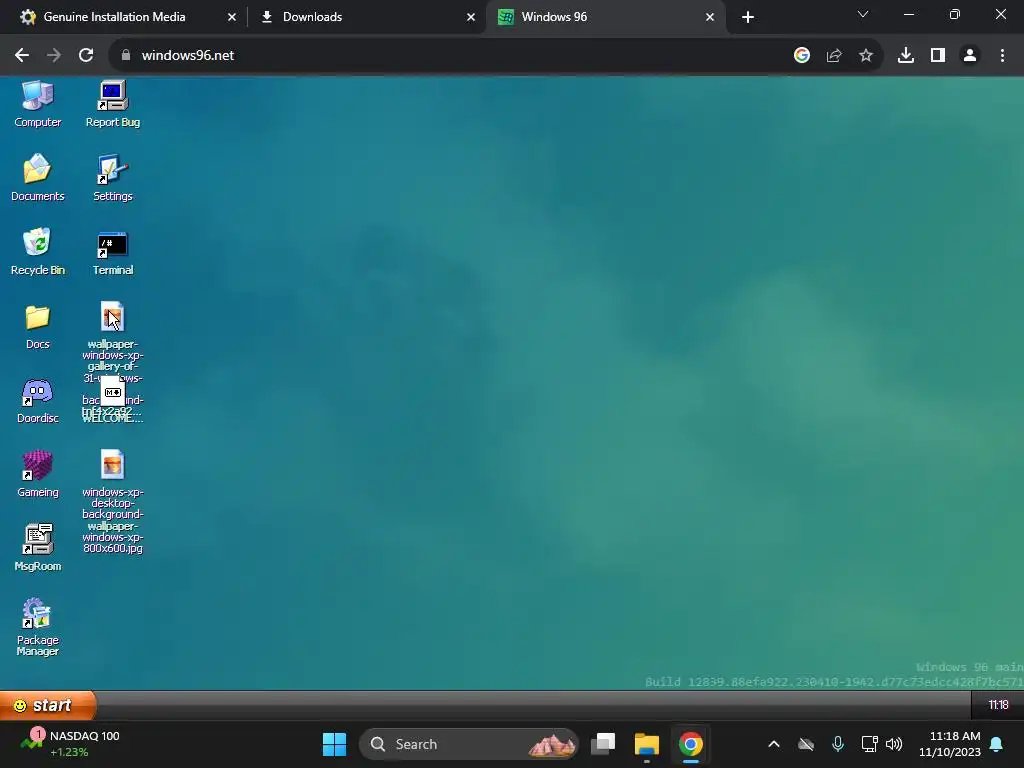Go forward in browser history
1024x768 pixels.
[54, 56]
